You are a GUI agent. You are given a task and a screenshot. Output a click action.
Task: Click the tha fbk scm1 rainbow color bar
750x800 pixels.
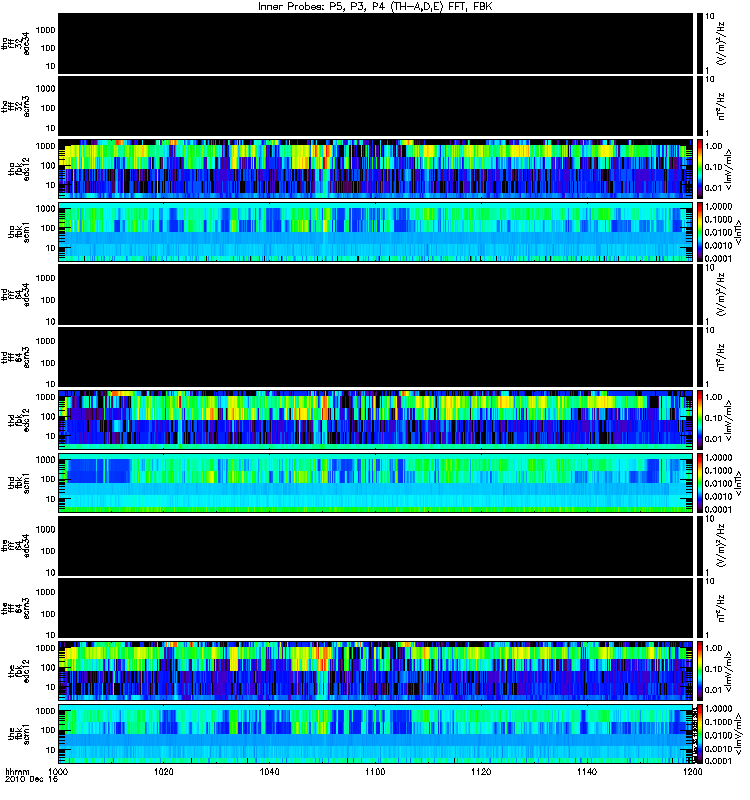[701, 232]
